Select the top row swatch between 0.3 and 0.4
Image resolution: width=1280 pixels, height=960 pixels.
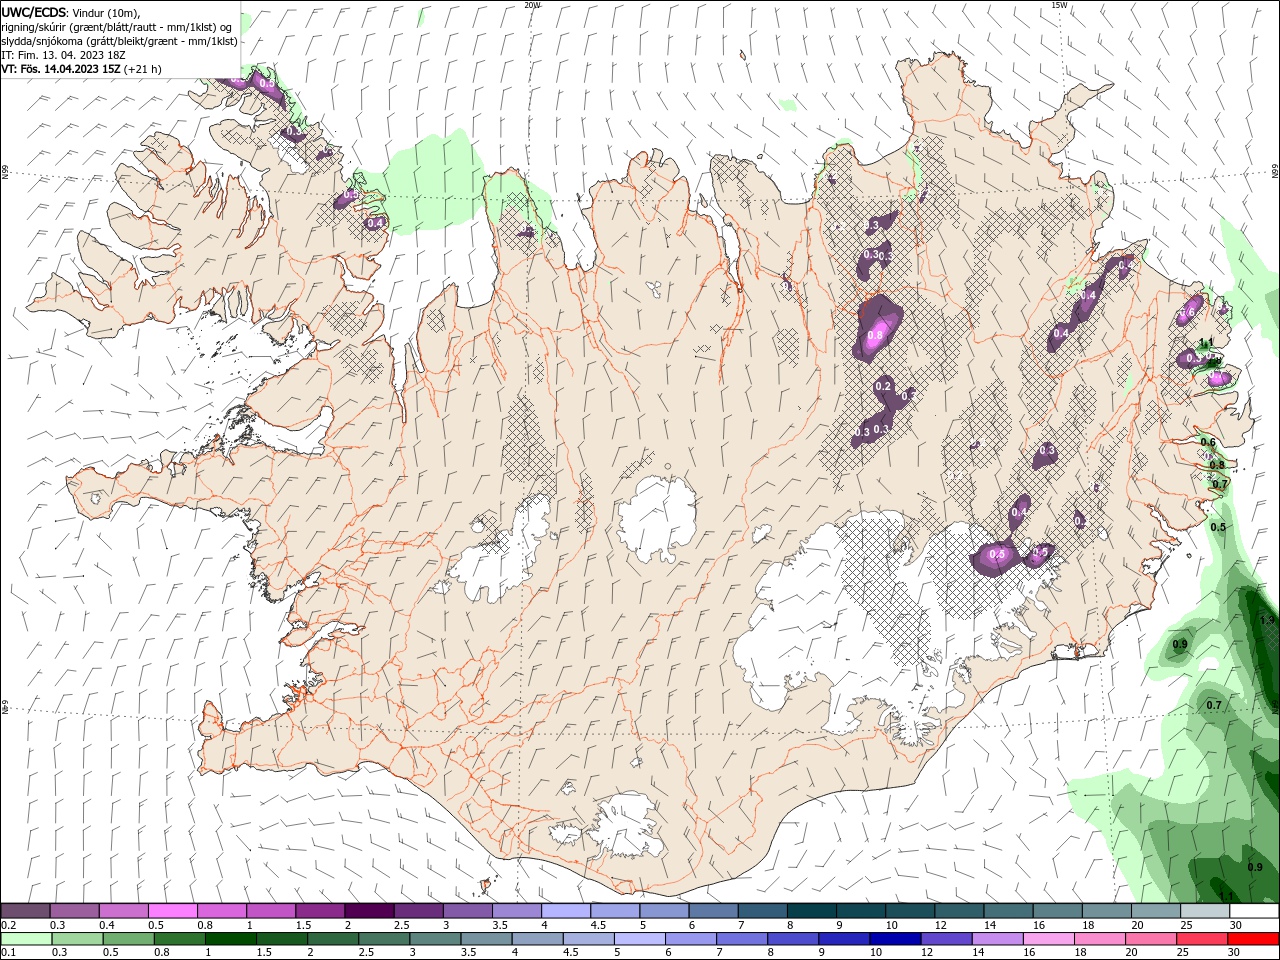pyautogui.click(x=74, y=911)
